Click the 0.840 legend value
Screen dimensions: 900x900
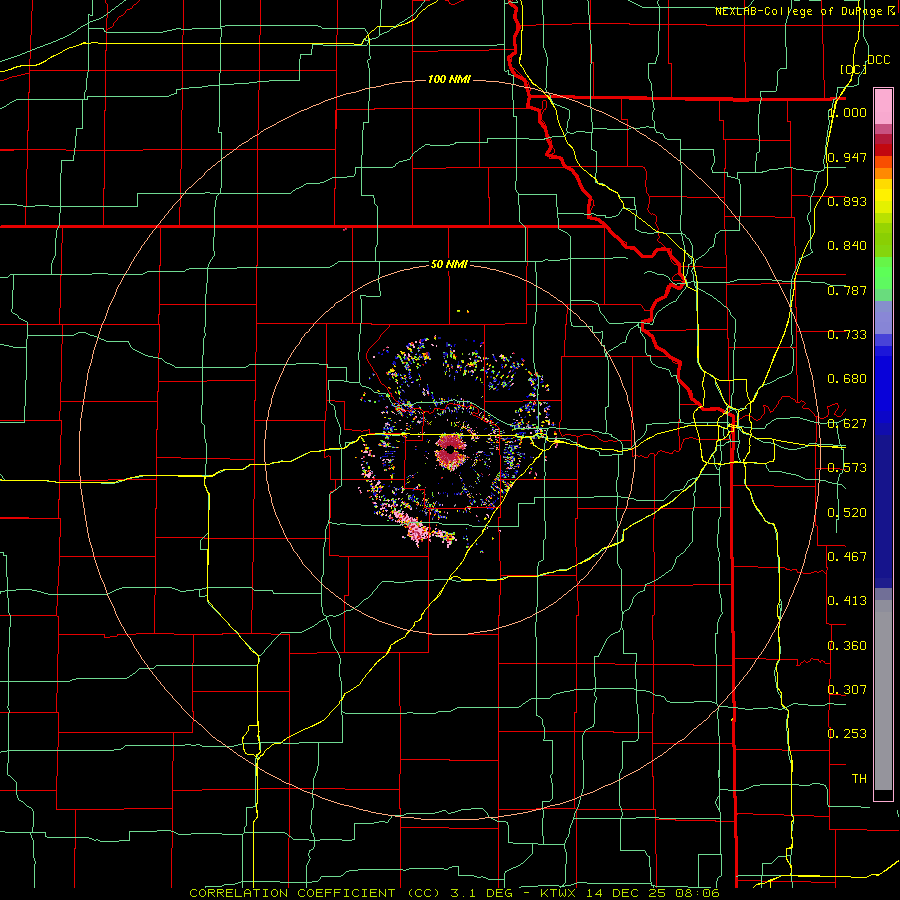[x=847, y=246]
